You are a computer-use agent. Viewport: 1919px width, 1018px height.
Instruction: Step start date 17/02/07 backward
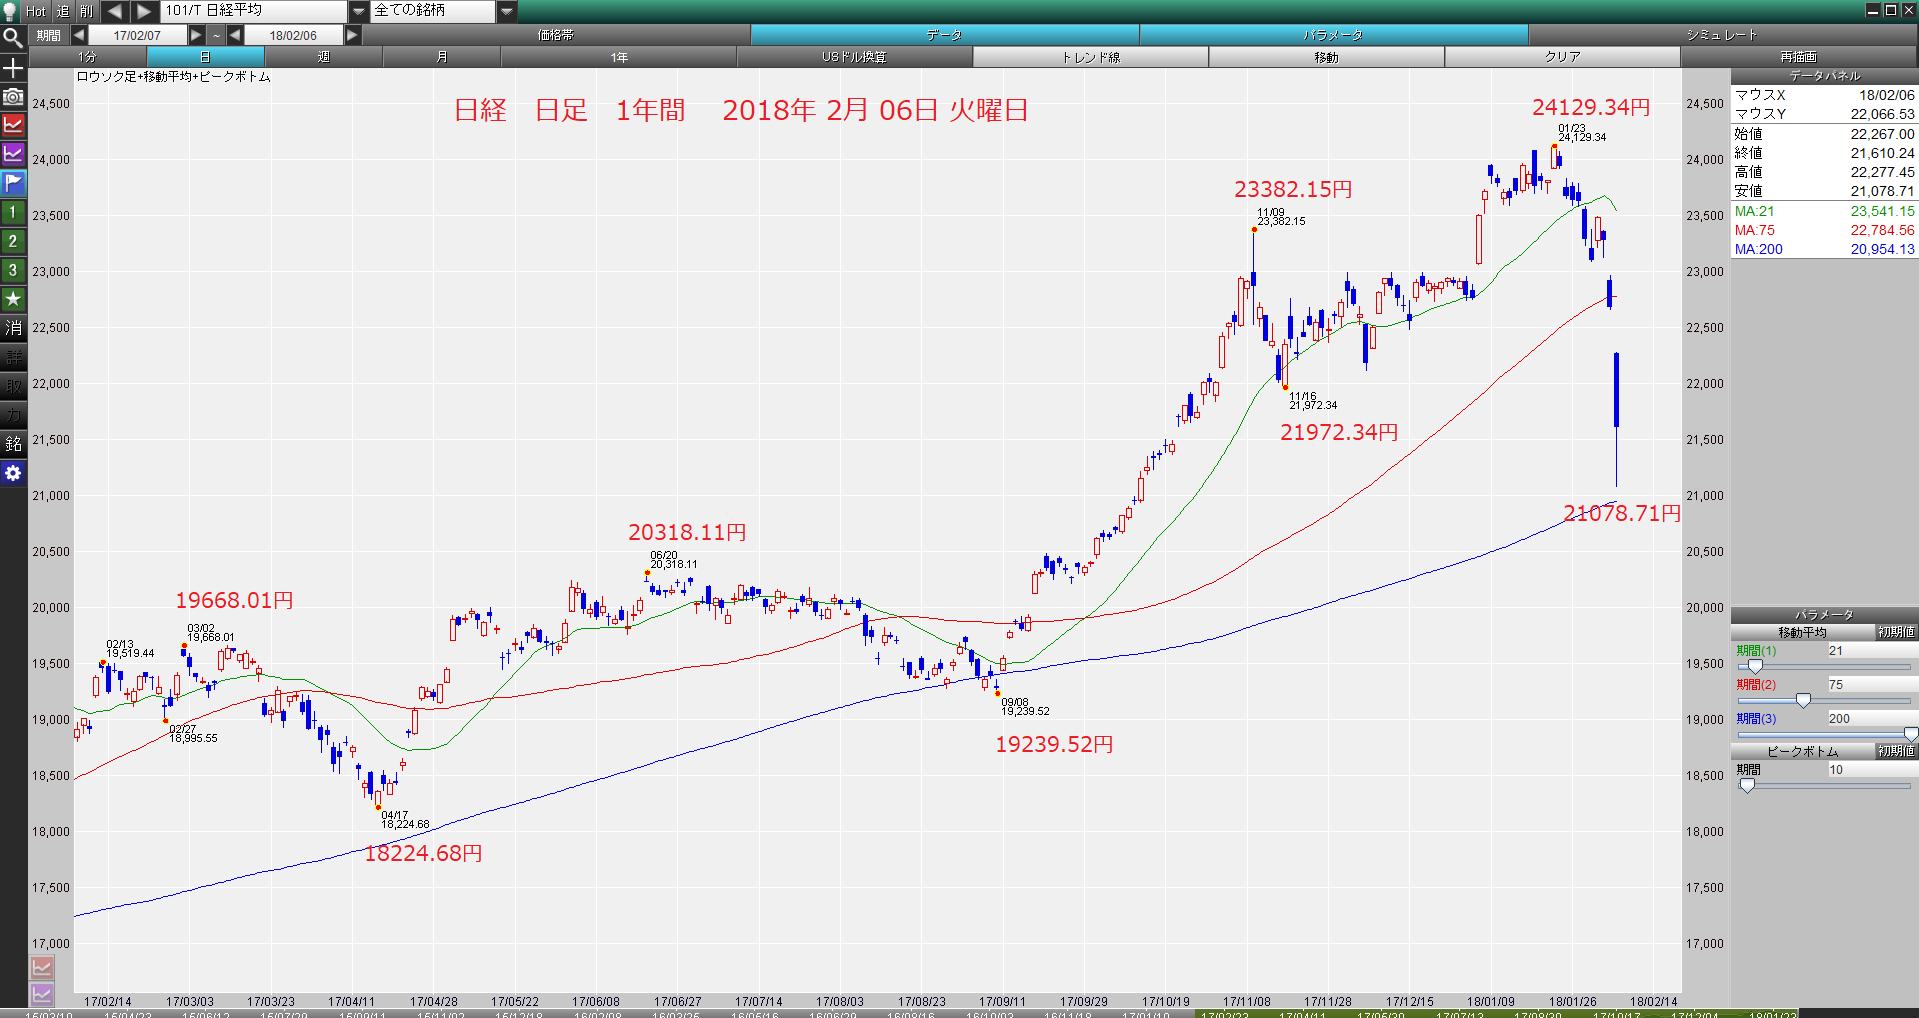[78, 35]
